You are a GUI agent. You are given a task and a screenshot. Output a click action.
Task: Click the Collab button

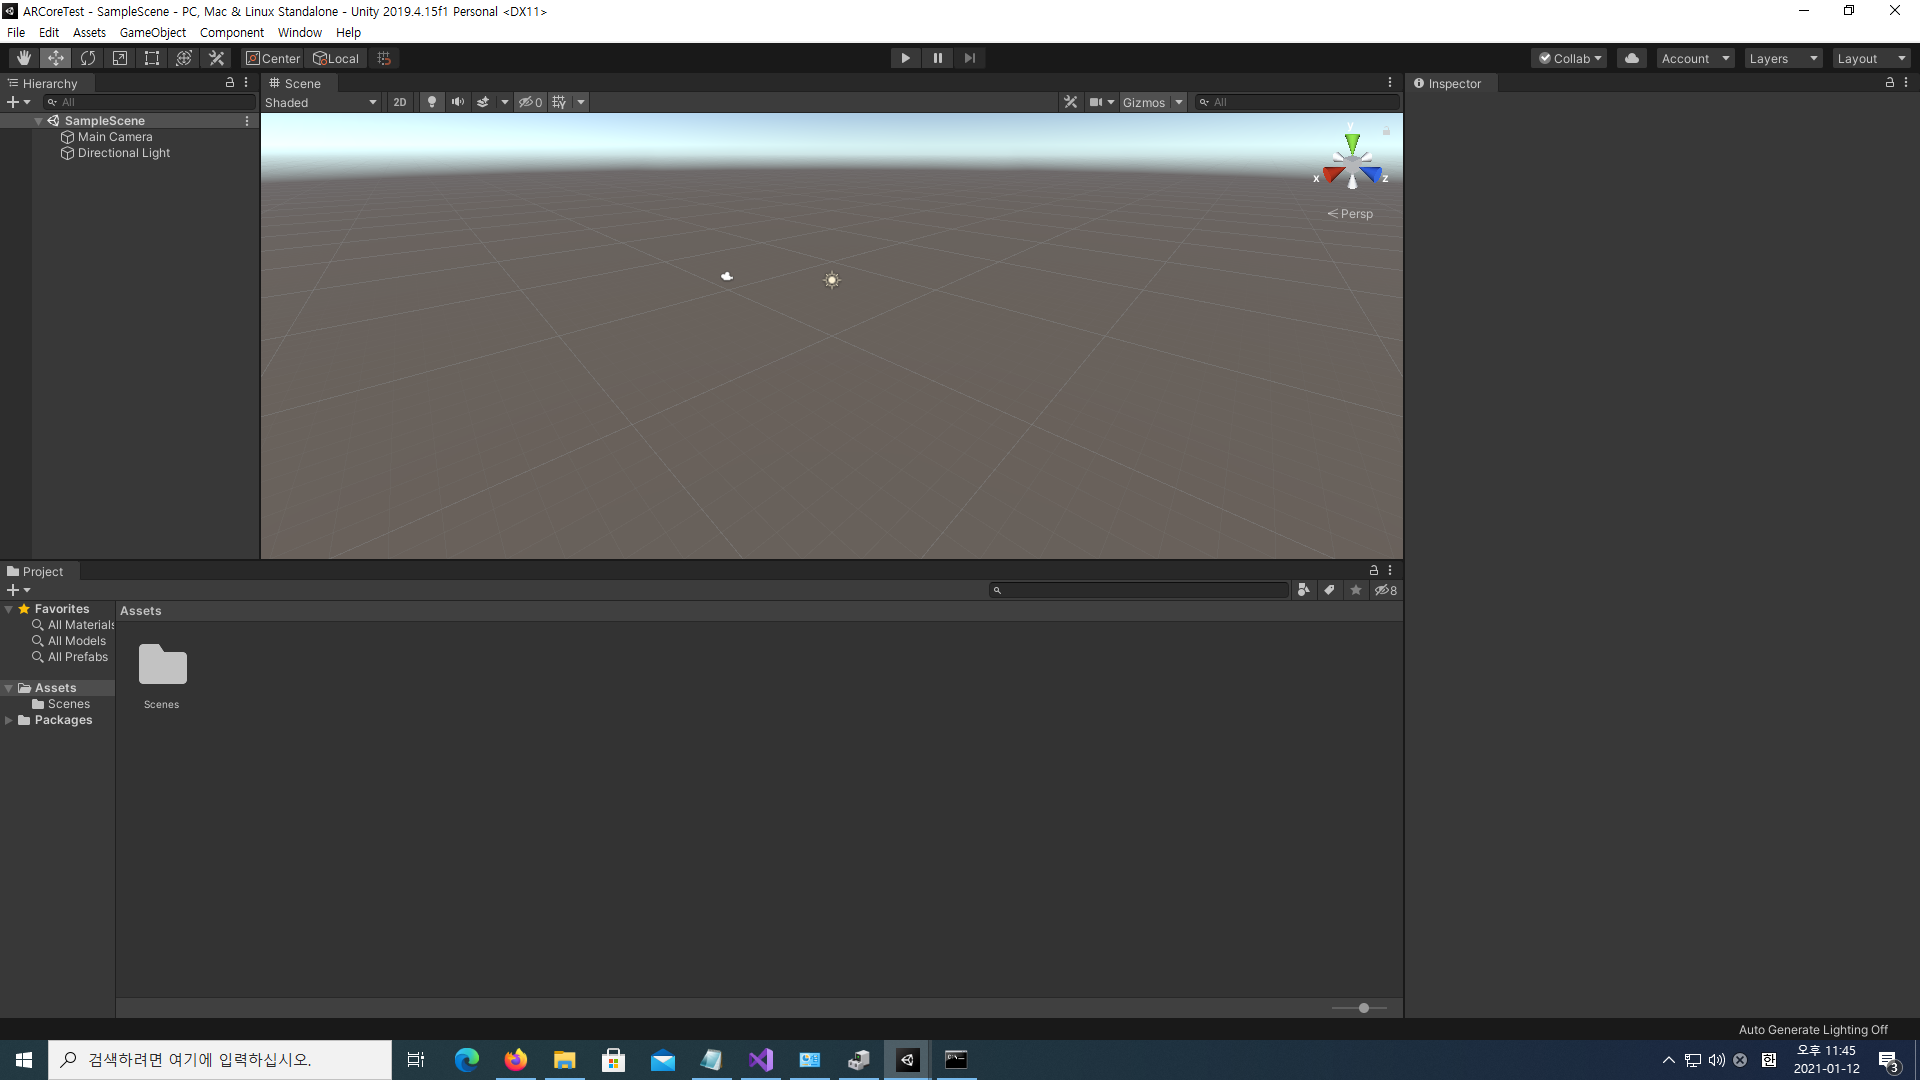1569,58
